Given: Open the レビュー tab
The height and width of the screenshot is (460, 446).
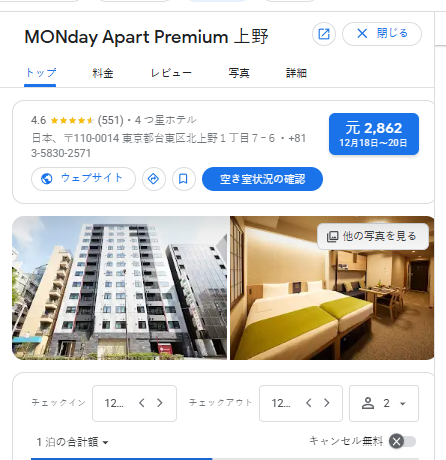Looking at the screenshot, I should (171, 73).
